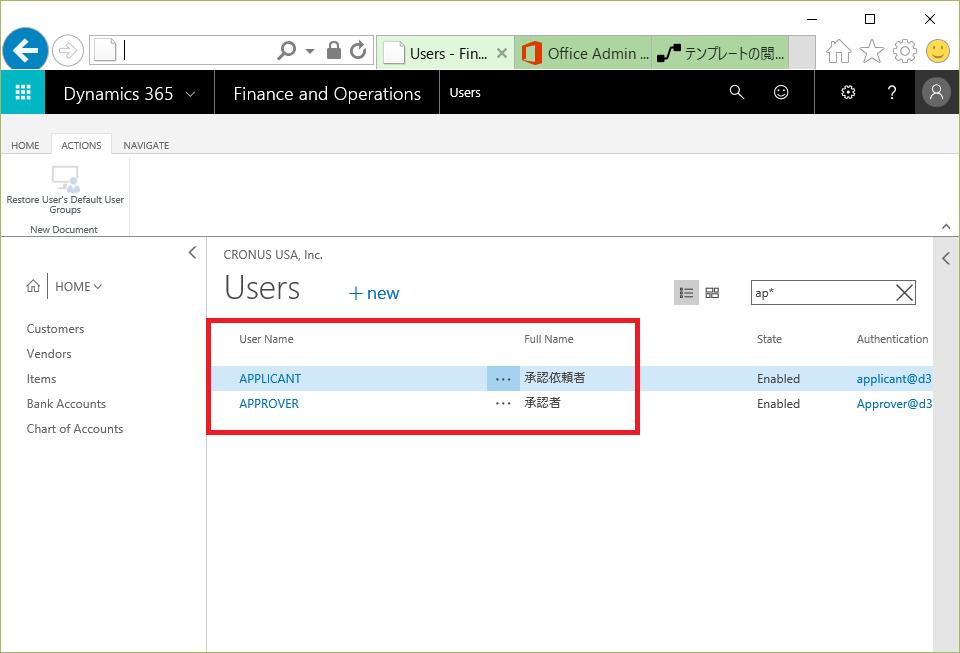This screenshot has height=653, width=960.
Task: Select the 承認者 full name cell
Action: coord(542,403)
